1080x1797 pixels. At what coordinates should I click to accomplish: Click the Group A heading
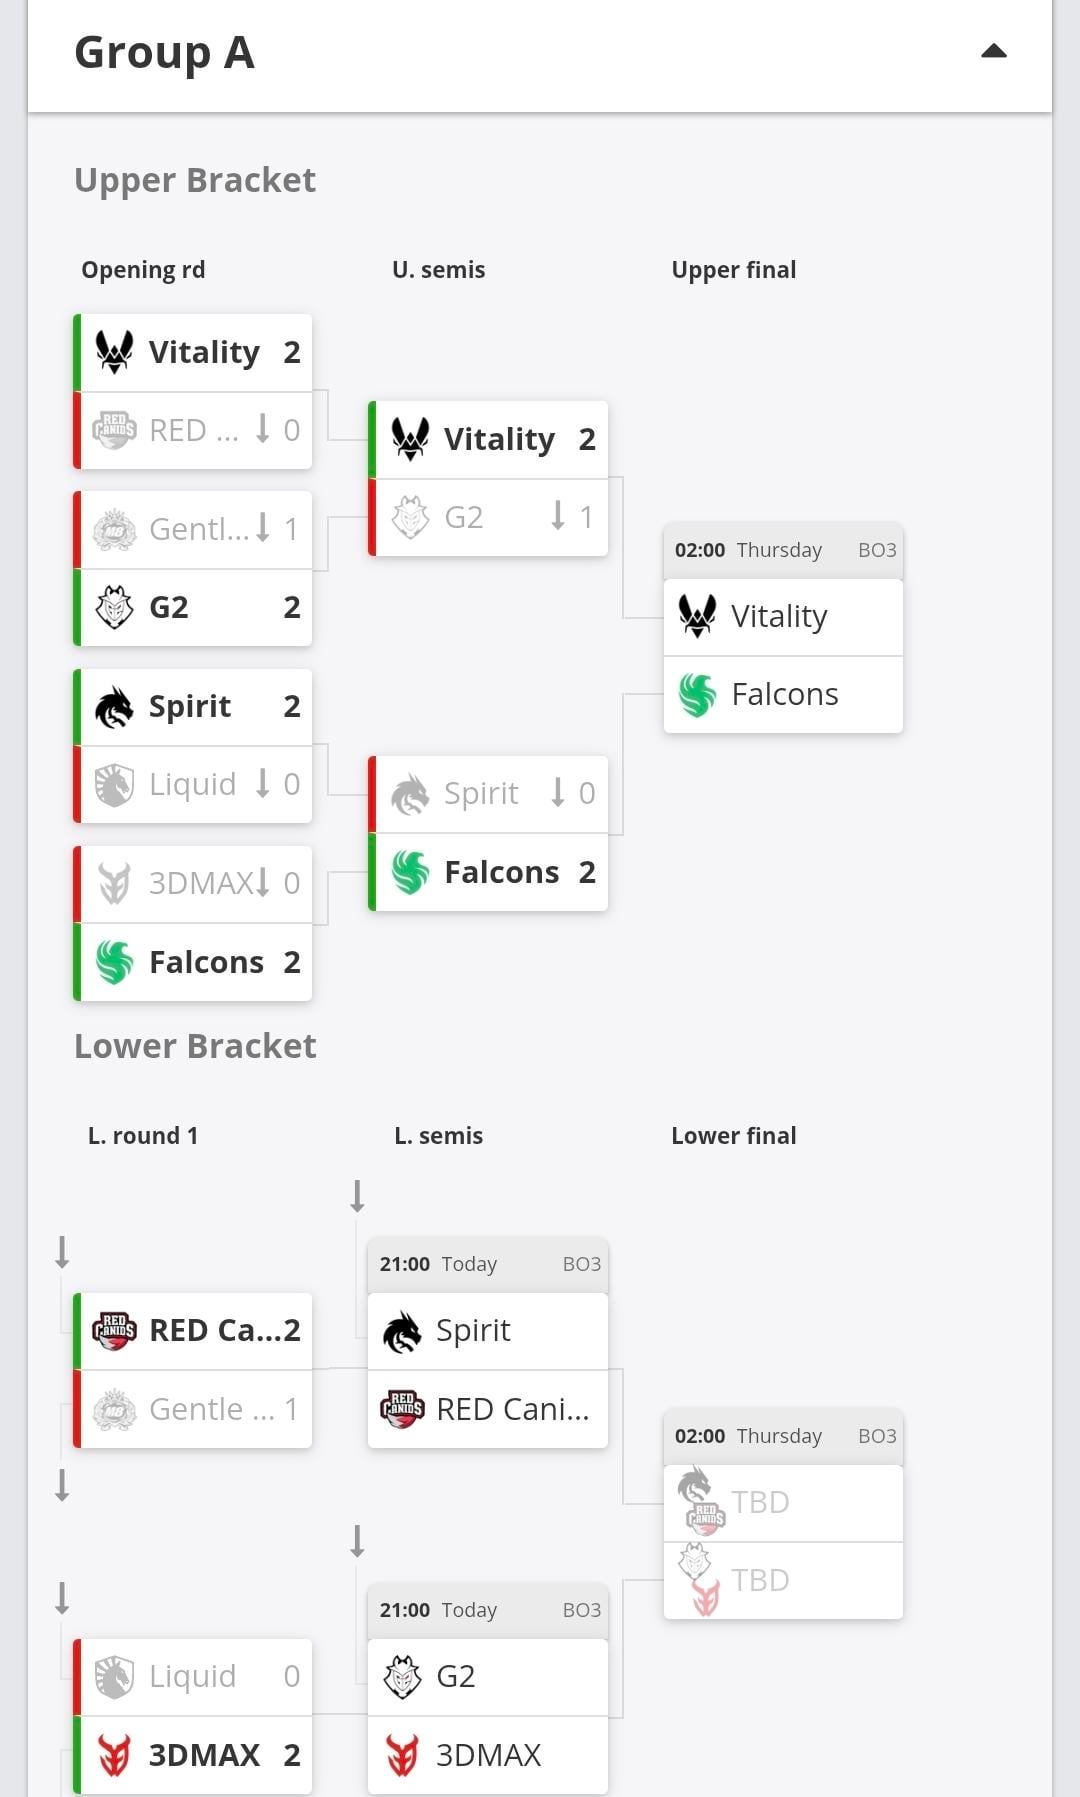165,53
